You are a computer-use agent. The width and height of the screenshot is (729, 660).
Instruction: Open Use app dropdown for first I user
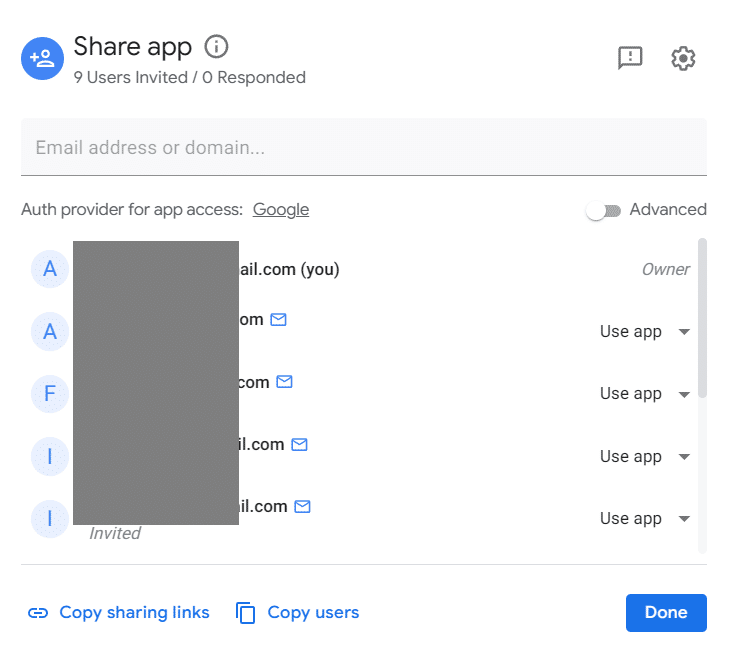point(645,457)
